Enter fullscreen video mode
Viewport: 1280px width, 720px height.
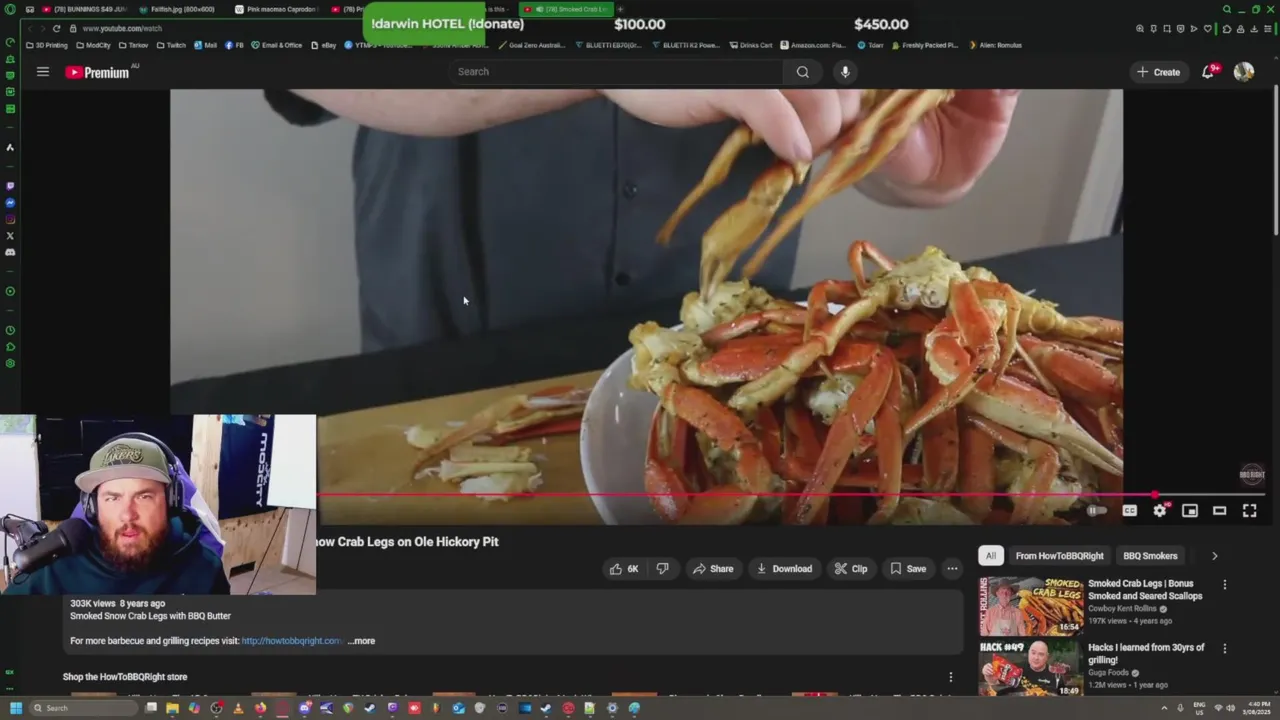click(x=1250, y=511)
